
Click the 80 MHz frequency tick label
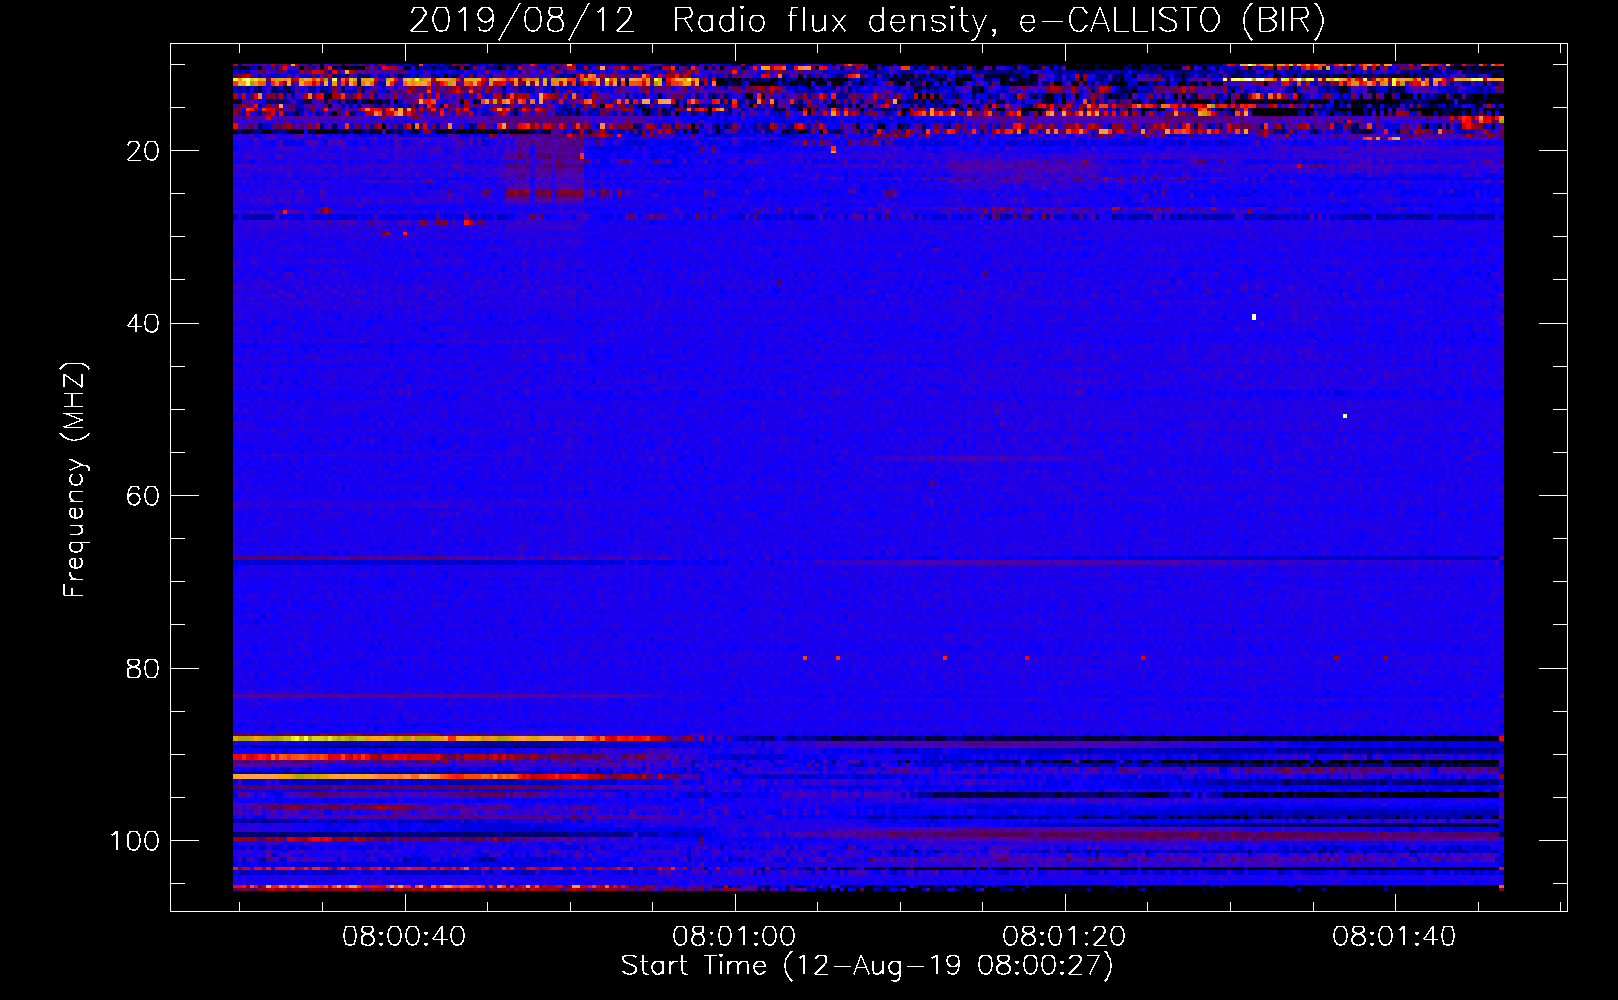144,668
